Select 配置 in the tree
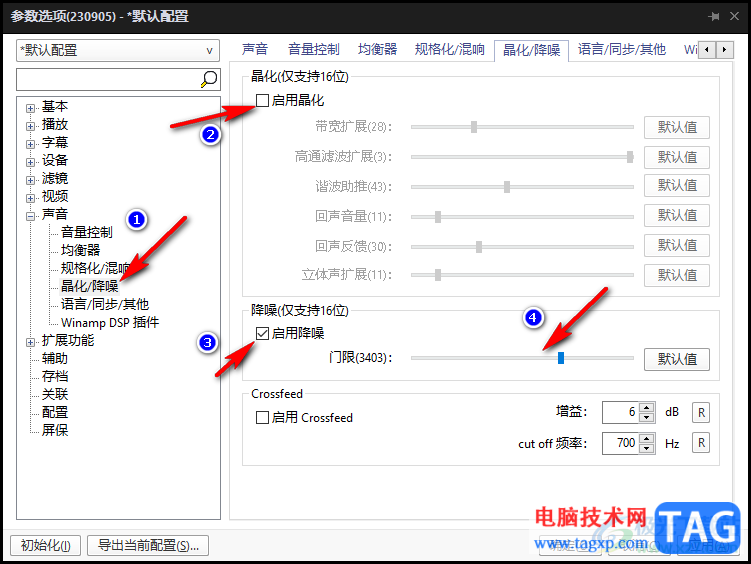 click(55, 412)
